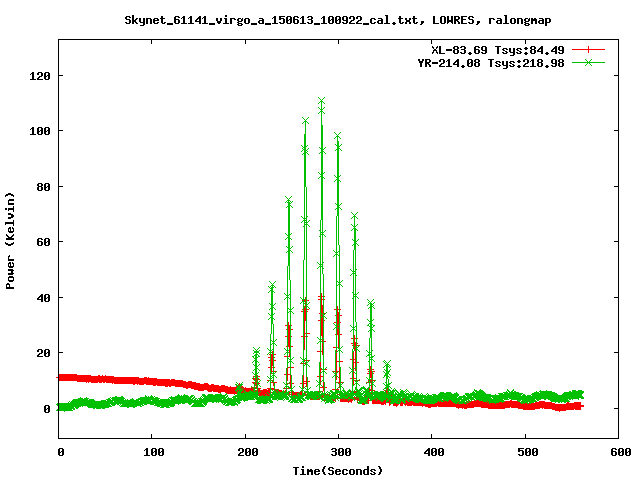Click the 300 tick on the time axis
The image size is (640, 480).
pyautogui.click(x=338, y=452)
